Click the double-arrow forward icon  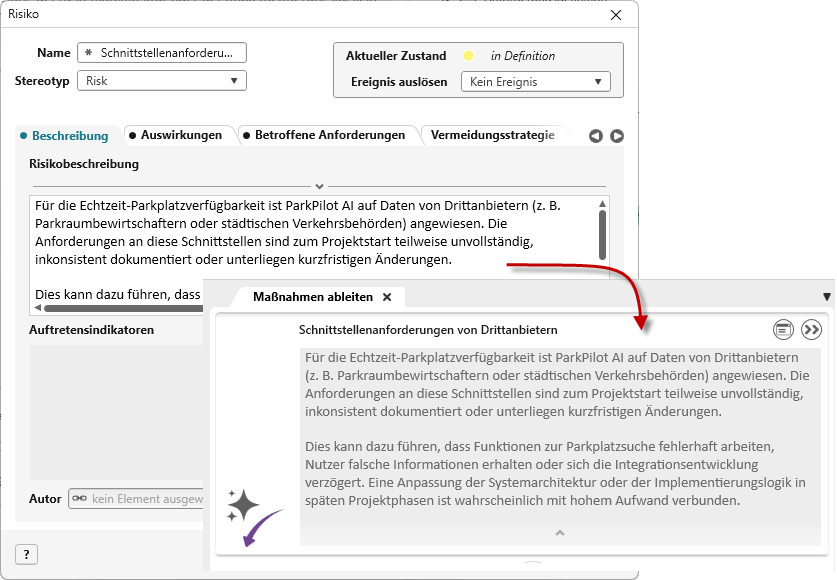coord(811,329)
